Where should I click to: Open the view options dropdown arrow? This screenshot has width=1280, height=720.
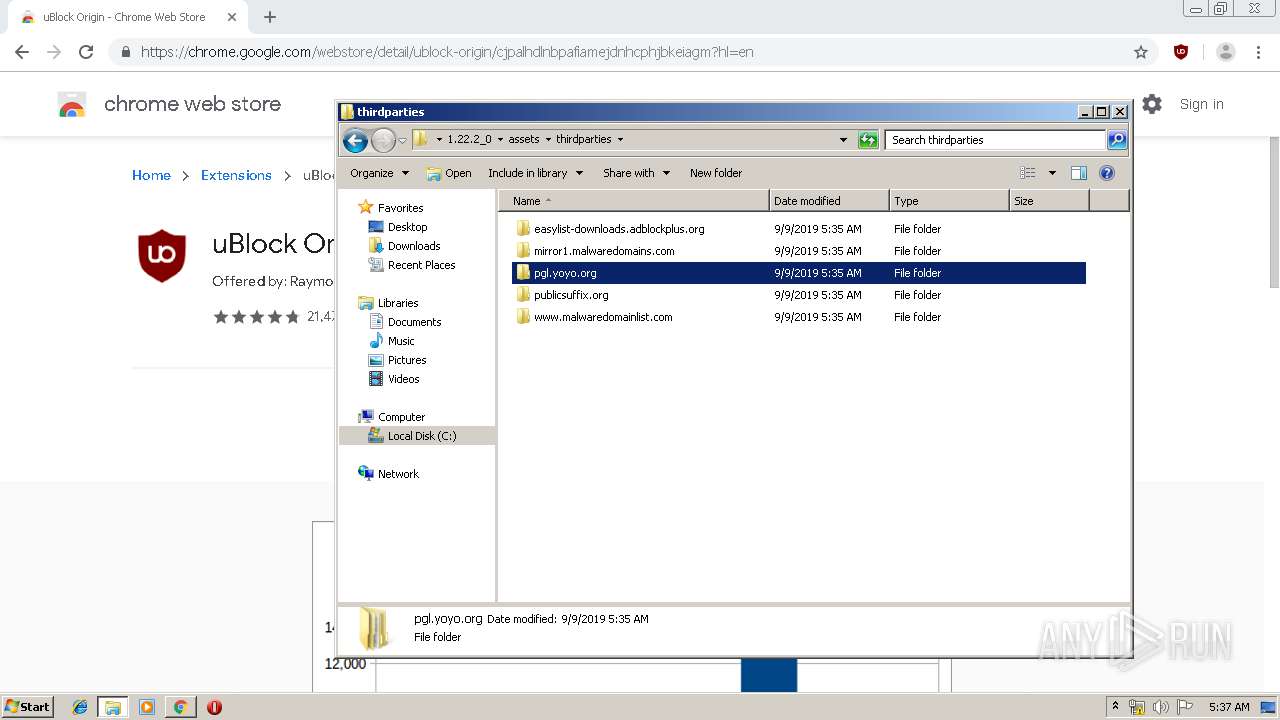click(x=1052, y=173)
